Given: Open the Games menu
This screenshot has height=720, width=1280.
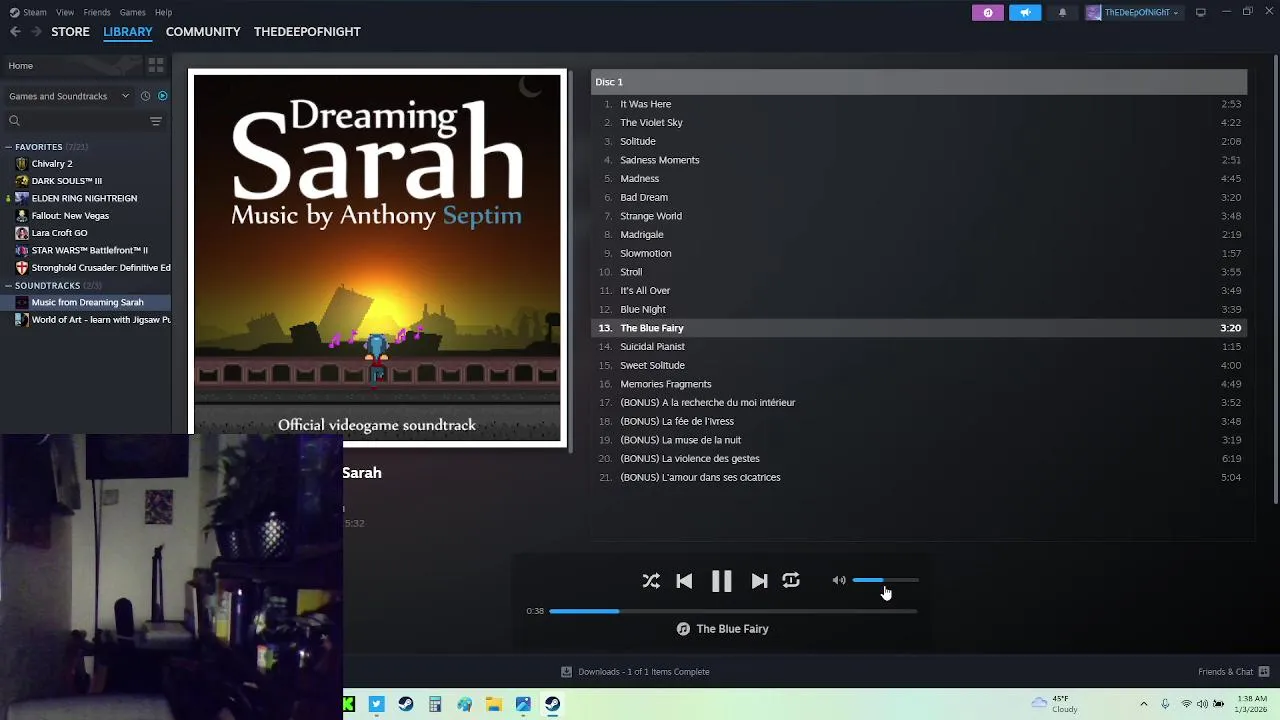Looking at the screenshot, I should coord(132,12).
